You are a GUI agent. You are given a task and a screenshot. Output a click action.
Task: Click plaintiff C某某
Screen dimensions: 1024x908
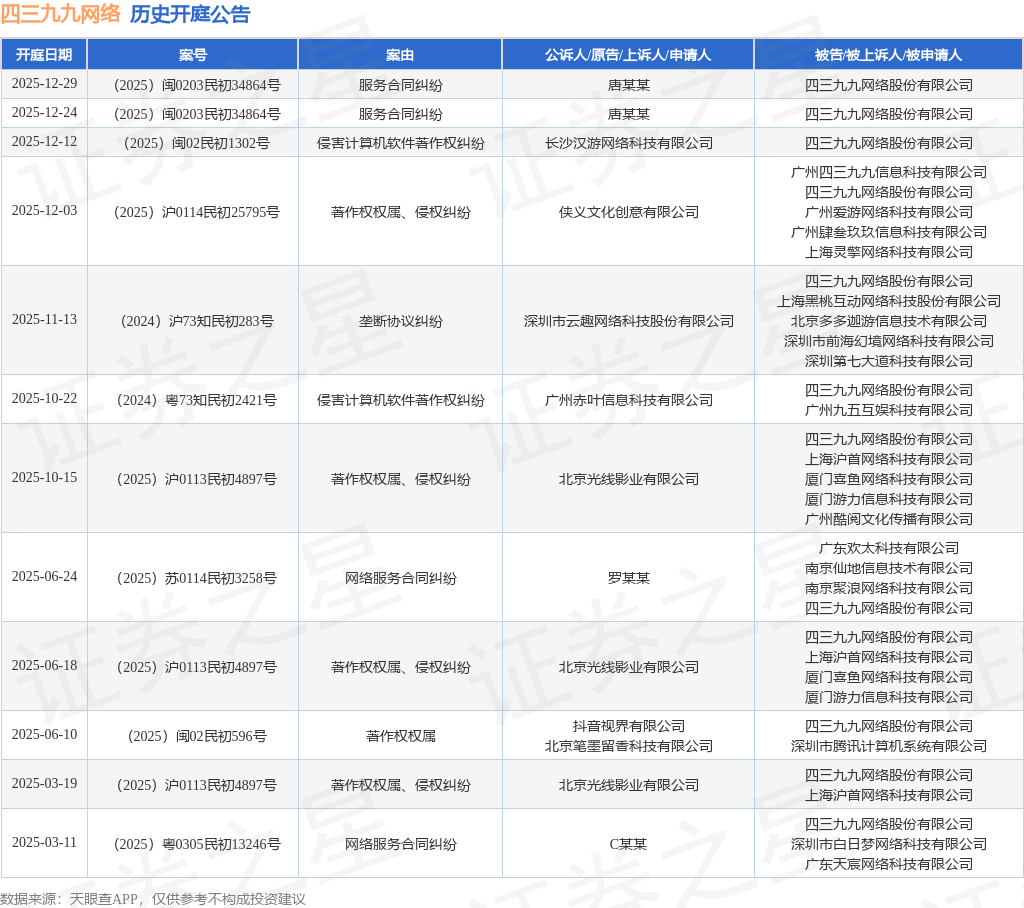tap(628, 844)
